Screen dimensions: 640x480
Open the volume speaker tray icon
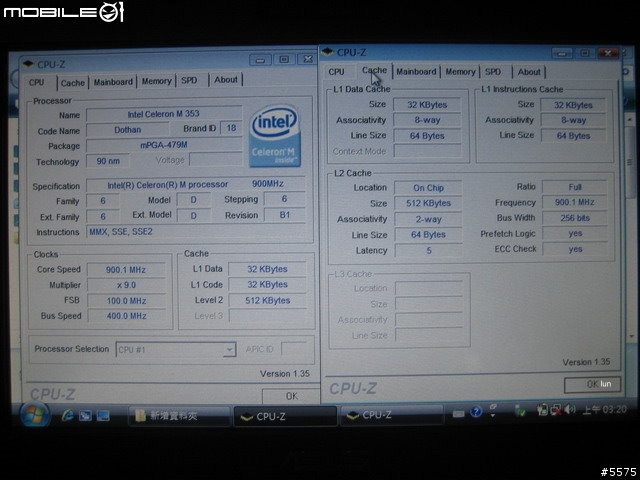click(570, 409)
